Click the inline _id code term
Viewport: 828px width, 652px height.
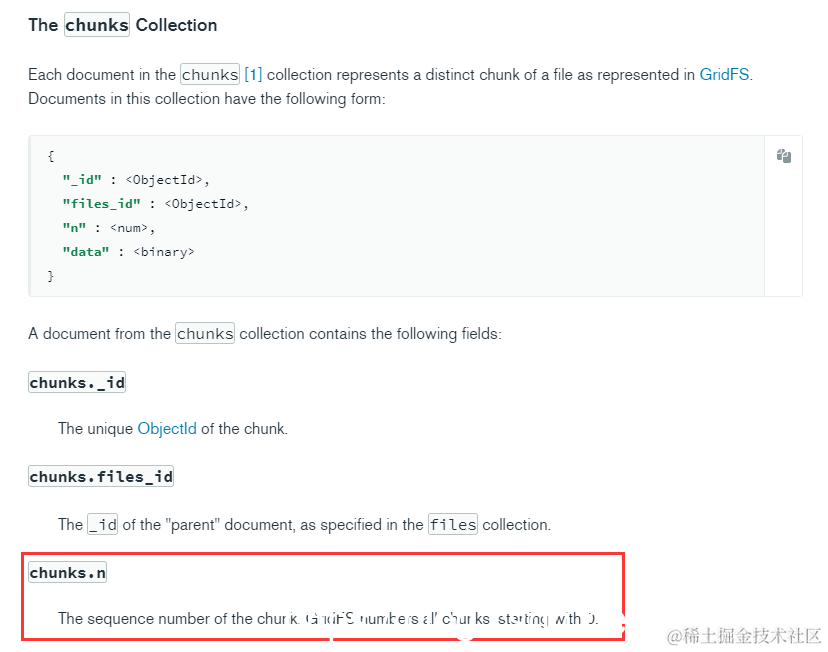[x=102, y=524]
